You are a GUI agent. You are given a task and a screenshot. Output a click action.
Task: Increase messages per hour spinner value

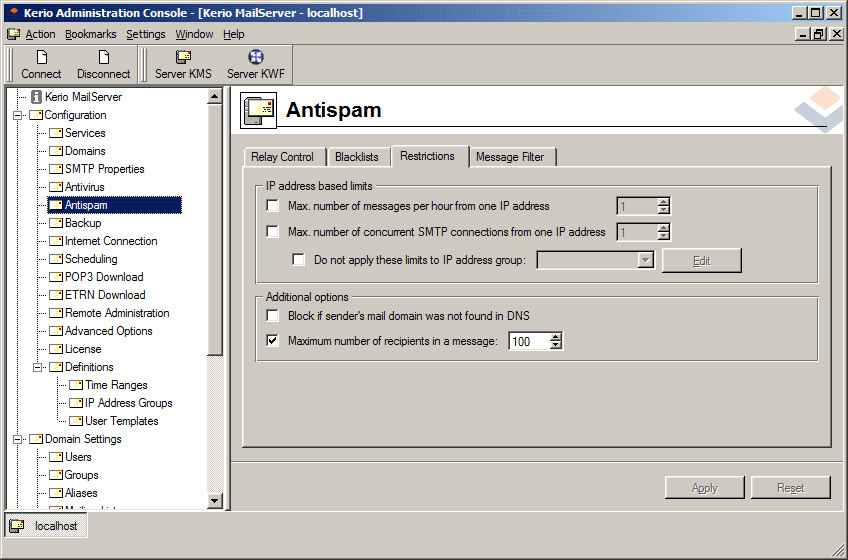tap(664, 202)
